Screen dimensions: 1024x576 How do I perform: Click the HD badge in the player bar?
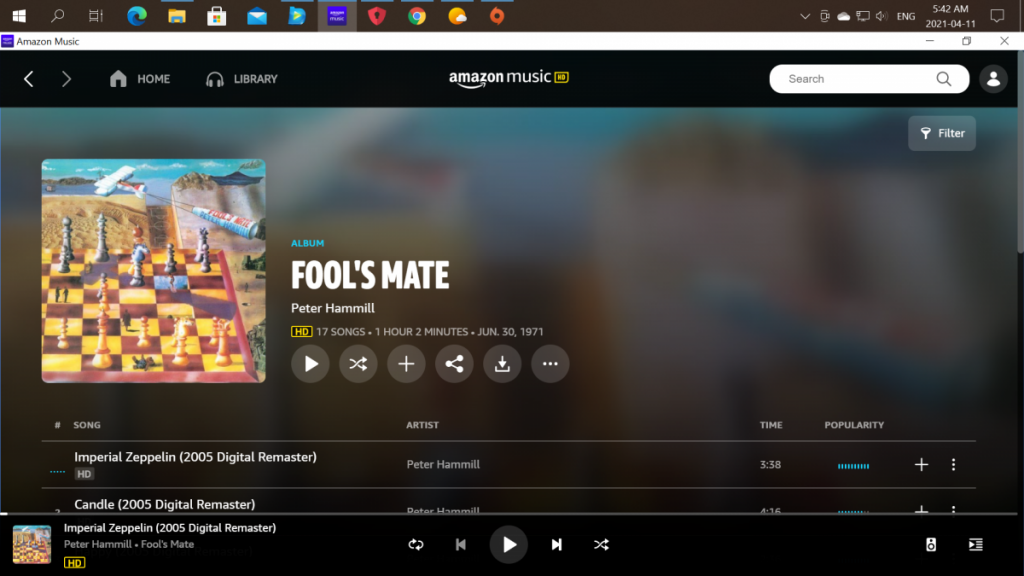(74, 562)
